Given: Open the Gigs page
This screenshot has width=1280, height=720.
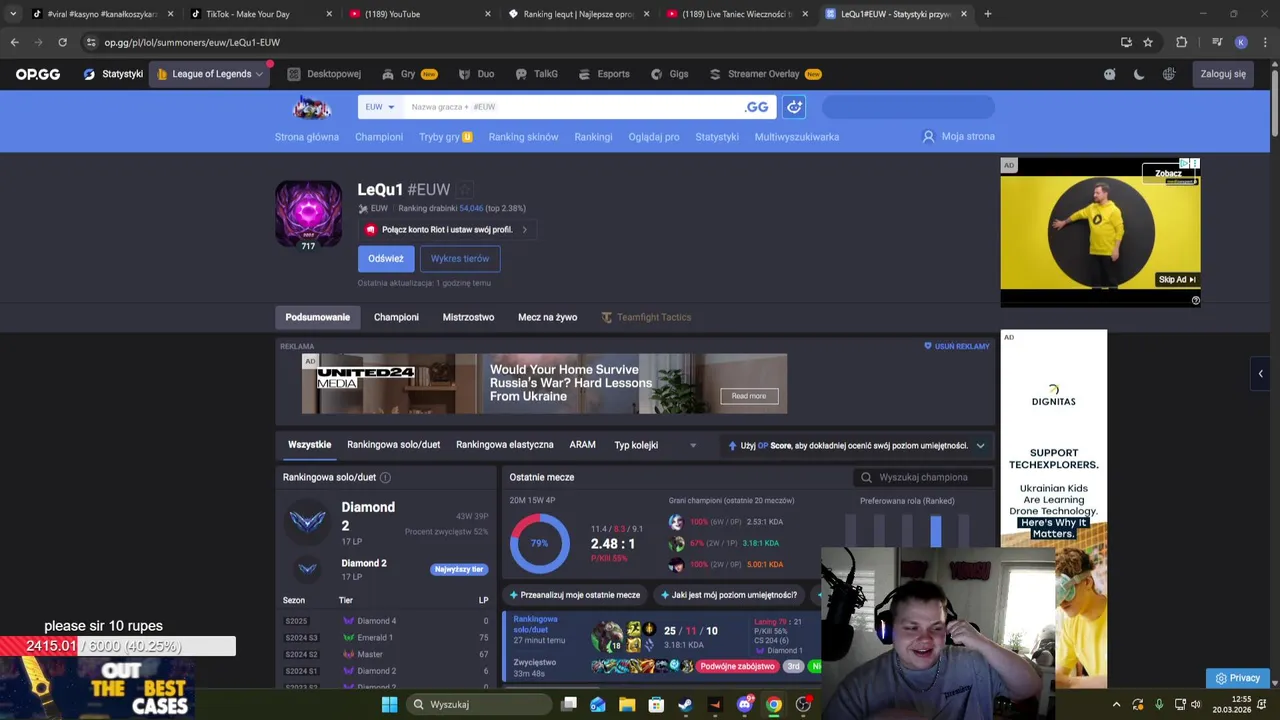Looking at the screenshot, I should click(670, 74).
